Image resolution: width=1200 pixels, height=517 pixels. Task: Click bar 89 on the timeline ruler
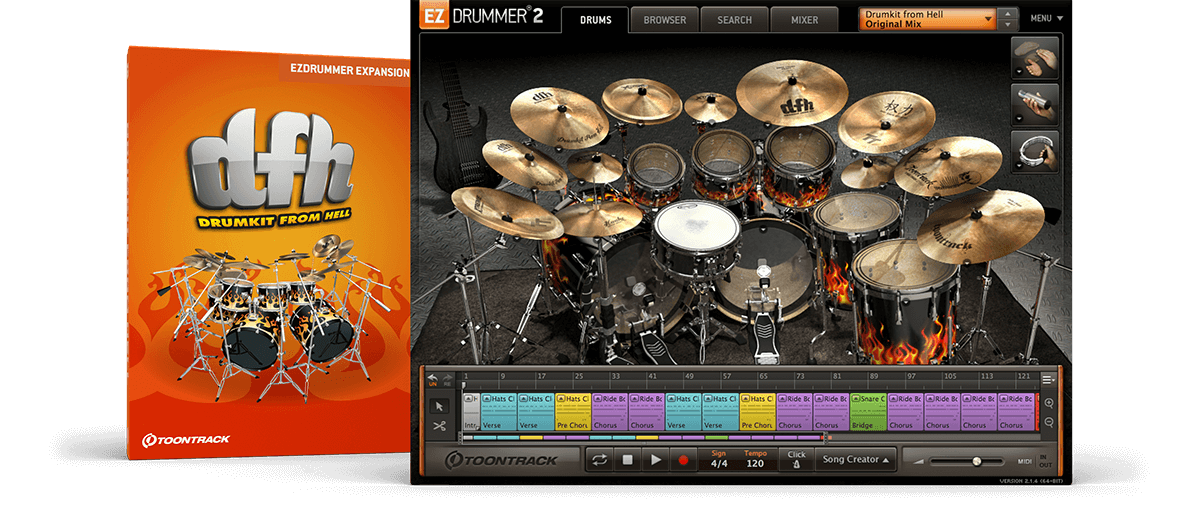coord(873,376)
